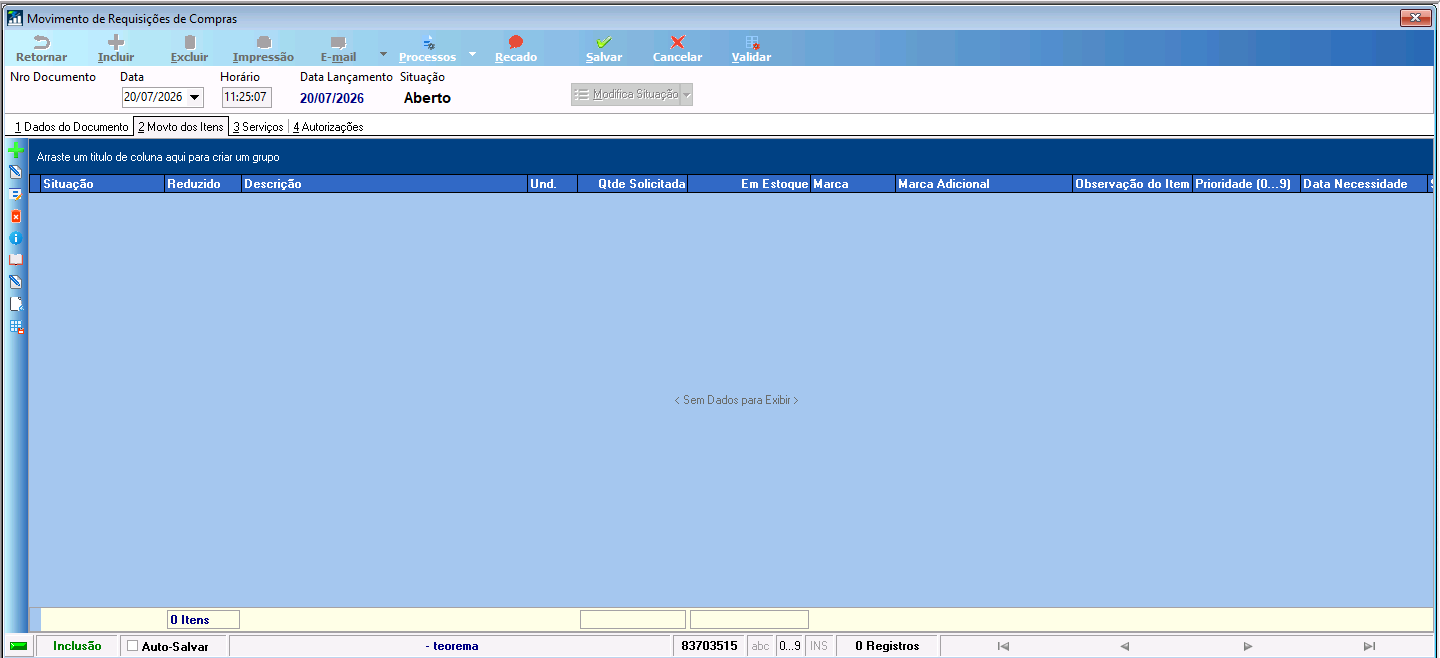Screen dimensions: 1440x658
Task: Click the 'abc' status bar indicator
Action: point(761,646)
